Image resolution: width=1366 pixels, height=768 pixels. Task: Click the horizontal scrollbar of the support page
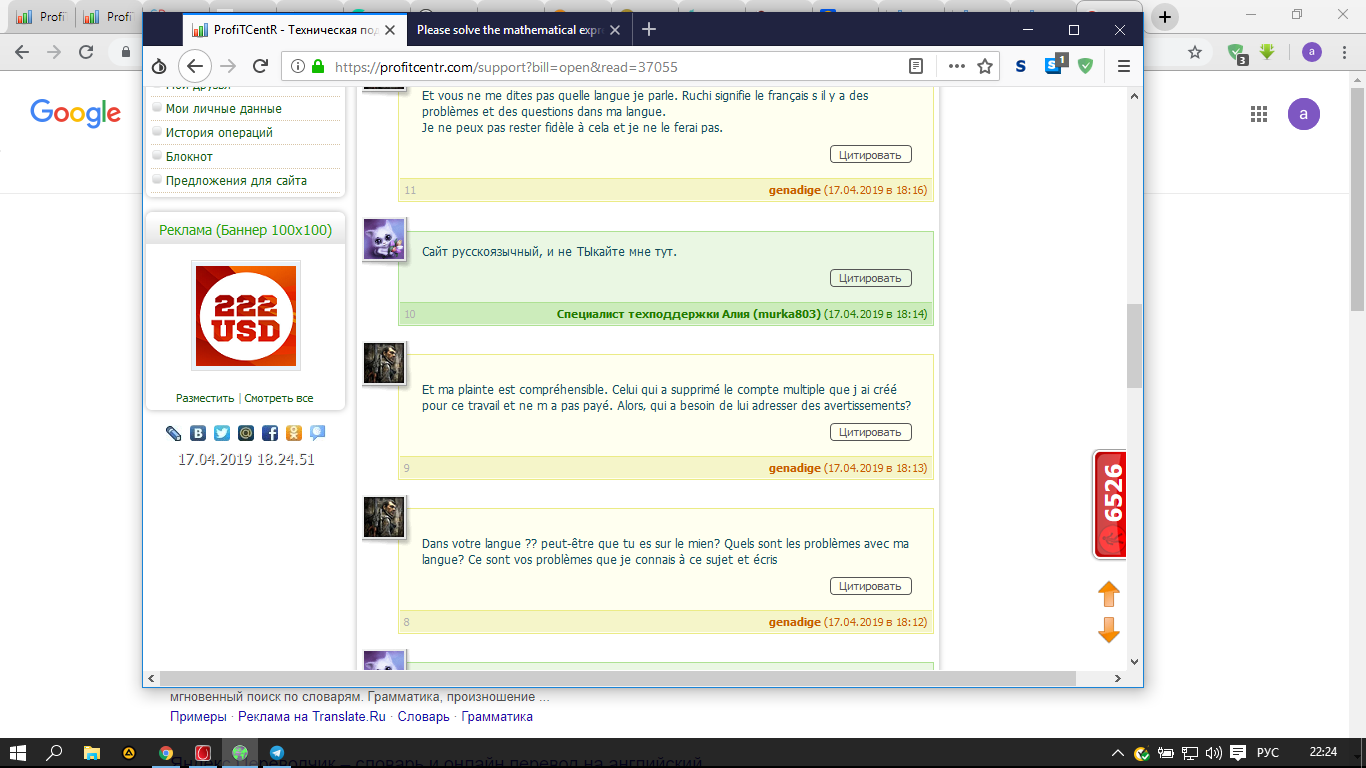tap(618, 679)
